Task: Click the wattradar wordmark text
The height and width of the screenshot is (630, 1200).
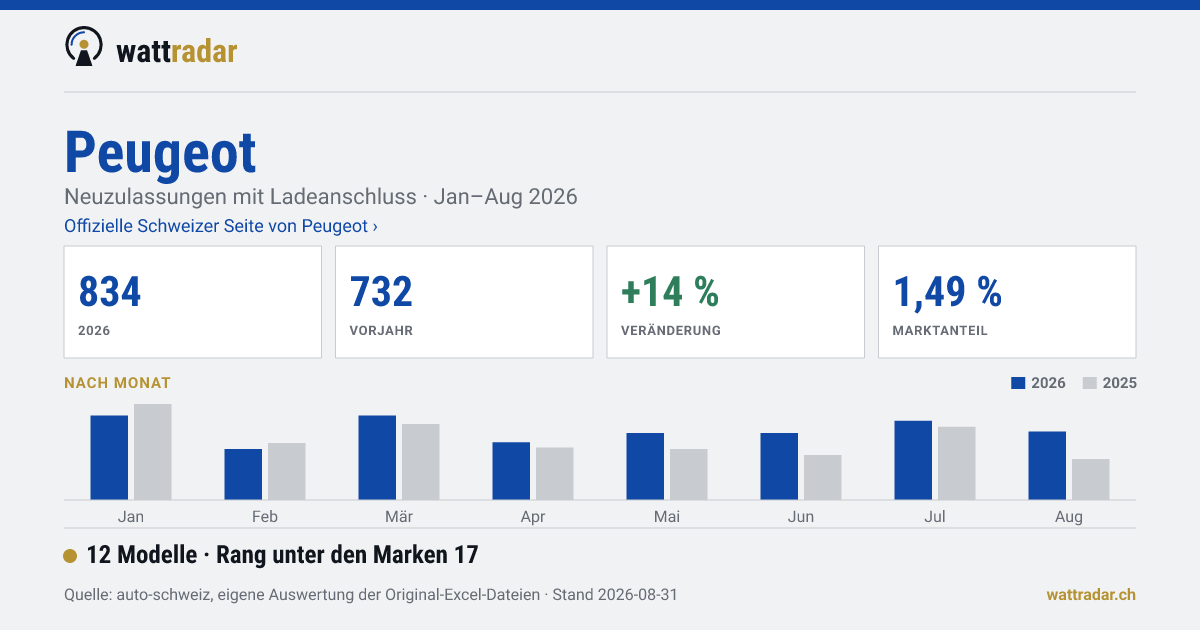Action: click(177, 51)
